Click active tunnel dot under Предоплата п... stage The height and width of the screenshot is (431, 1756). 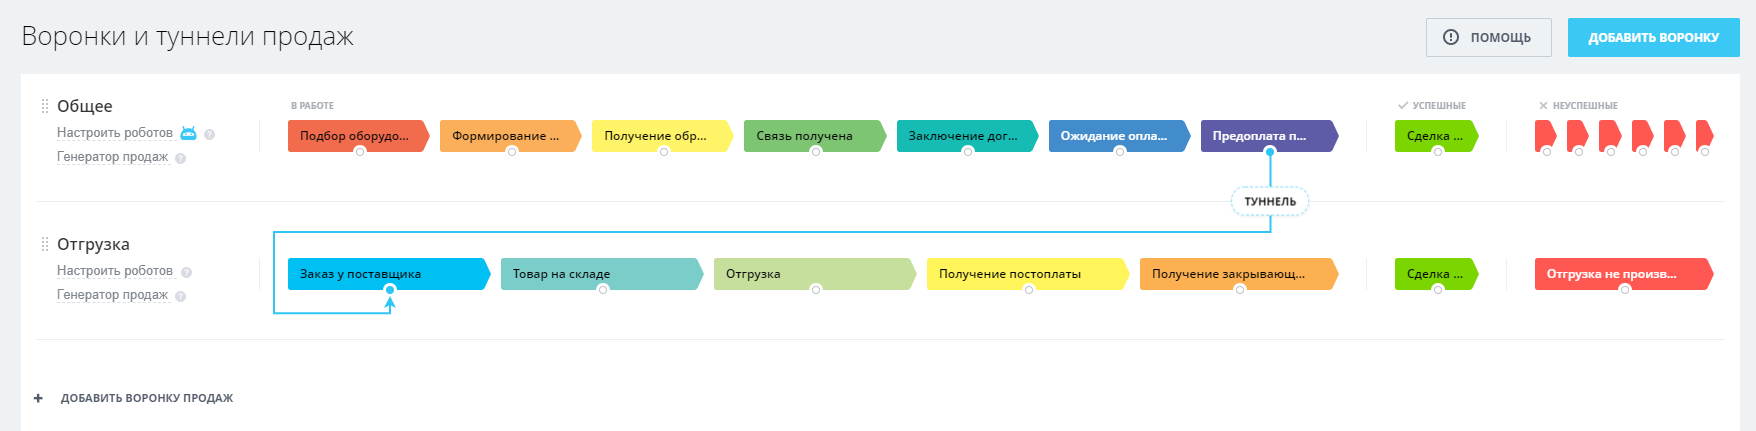click(1270, 152)
